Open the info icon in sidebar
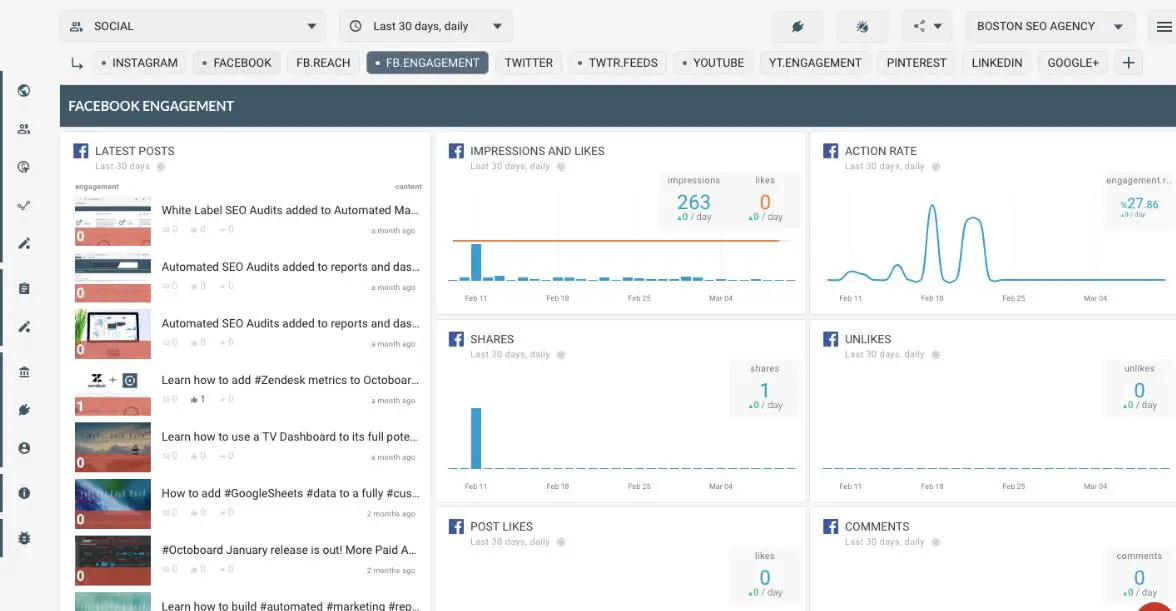Viewport: 1176px width, 611px height. click(24, 493)
